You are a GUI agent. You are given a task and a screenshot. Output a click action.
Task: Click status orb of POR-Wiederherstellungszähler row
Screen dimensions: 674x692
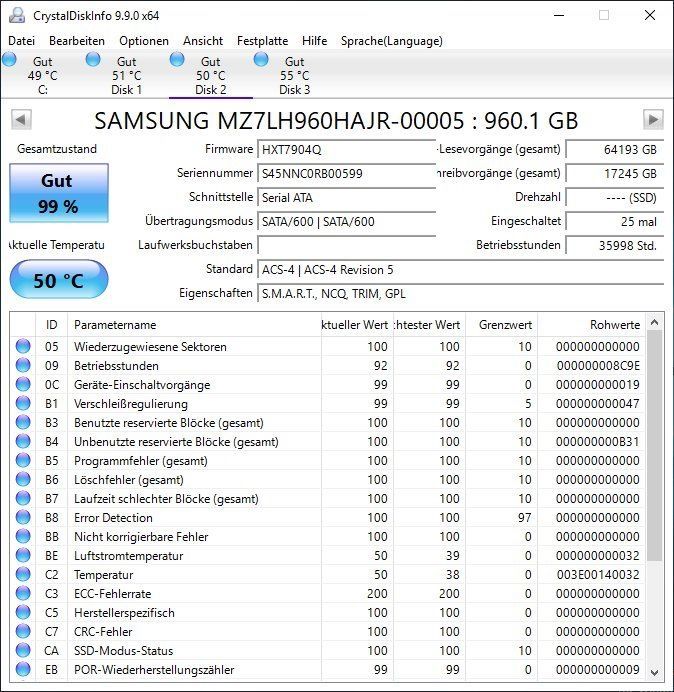(x=23, y=669)
